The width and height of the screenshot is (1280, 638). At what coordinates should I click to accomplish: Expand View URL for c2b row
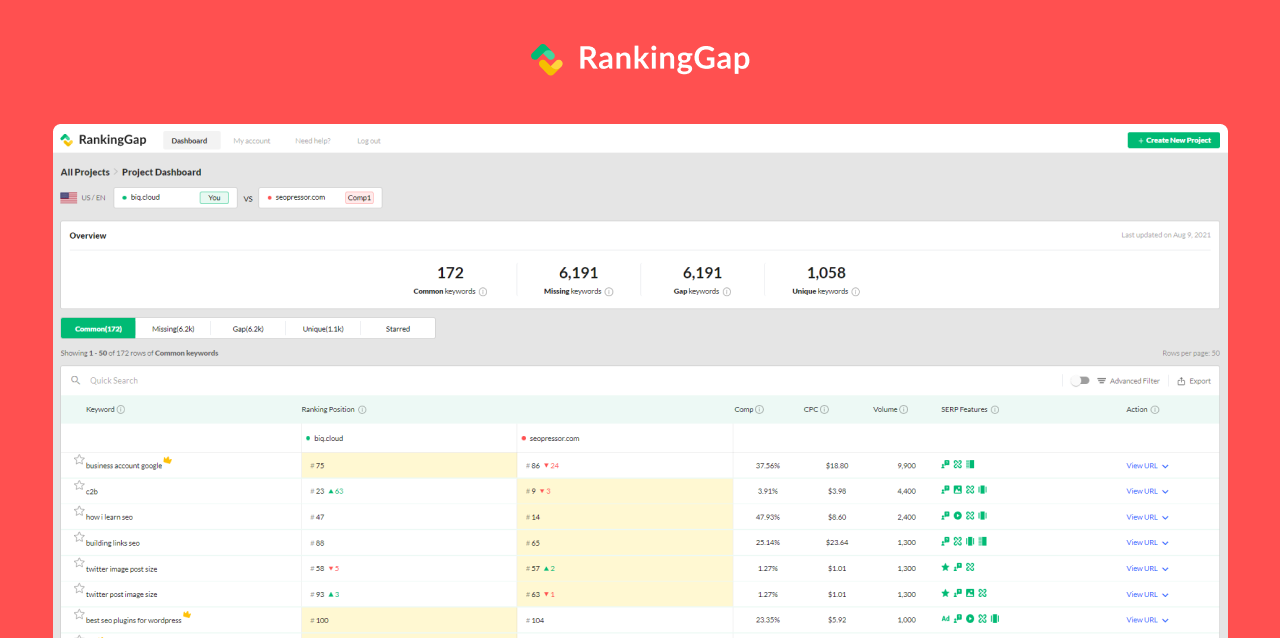pos(1147,491)
